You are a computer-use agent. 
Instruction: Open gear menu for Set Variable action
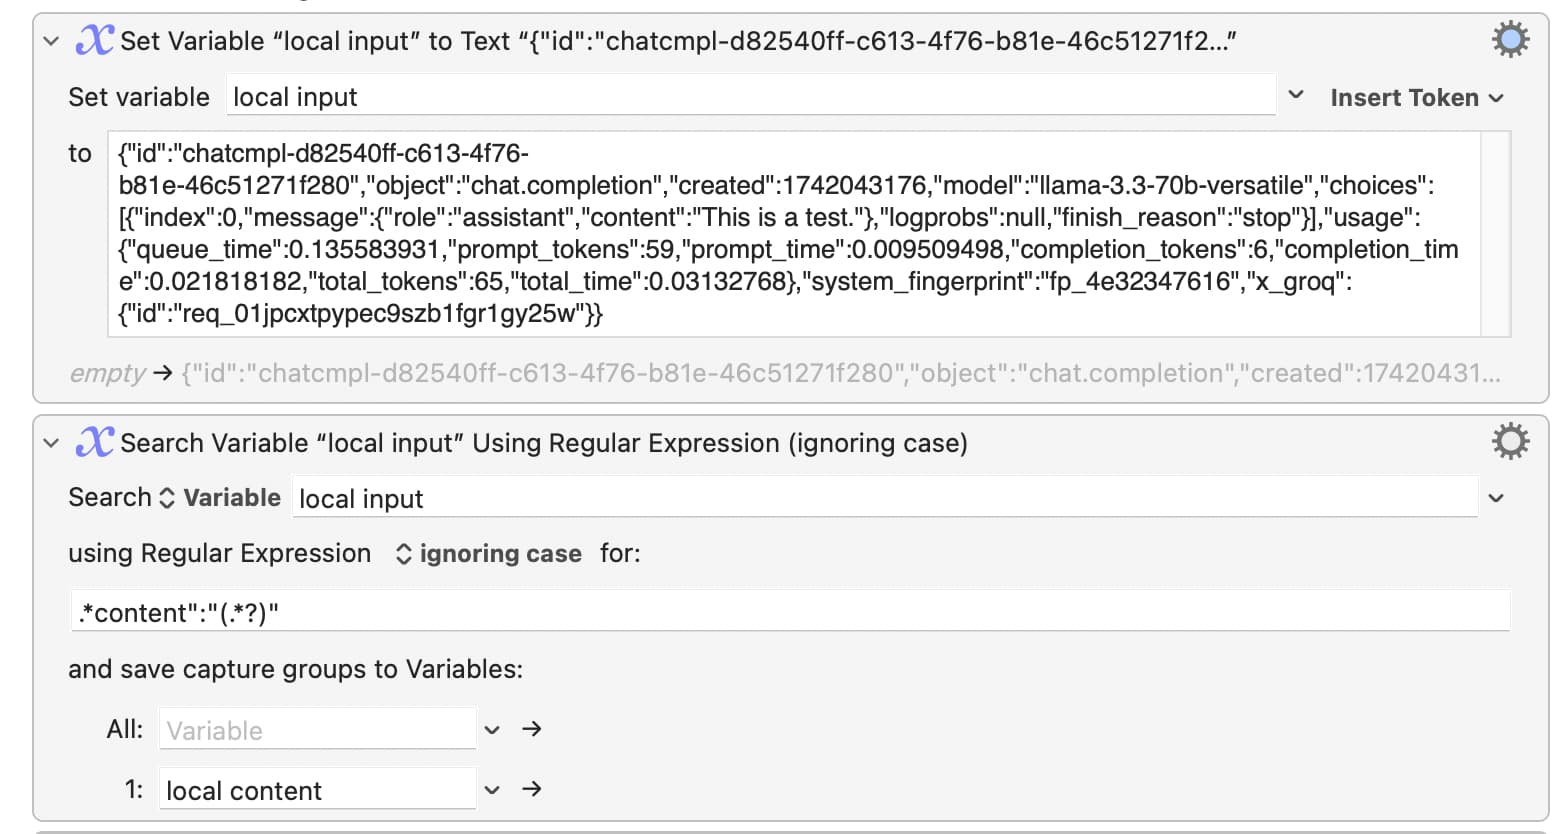click(1510, 40)
